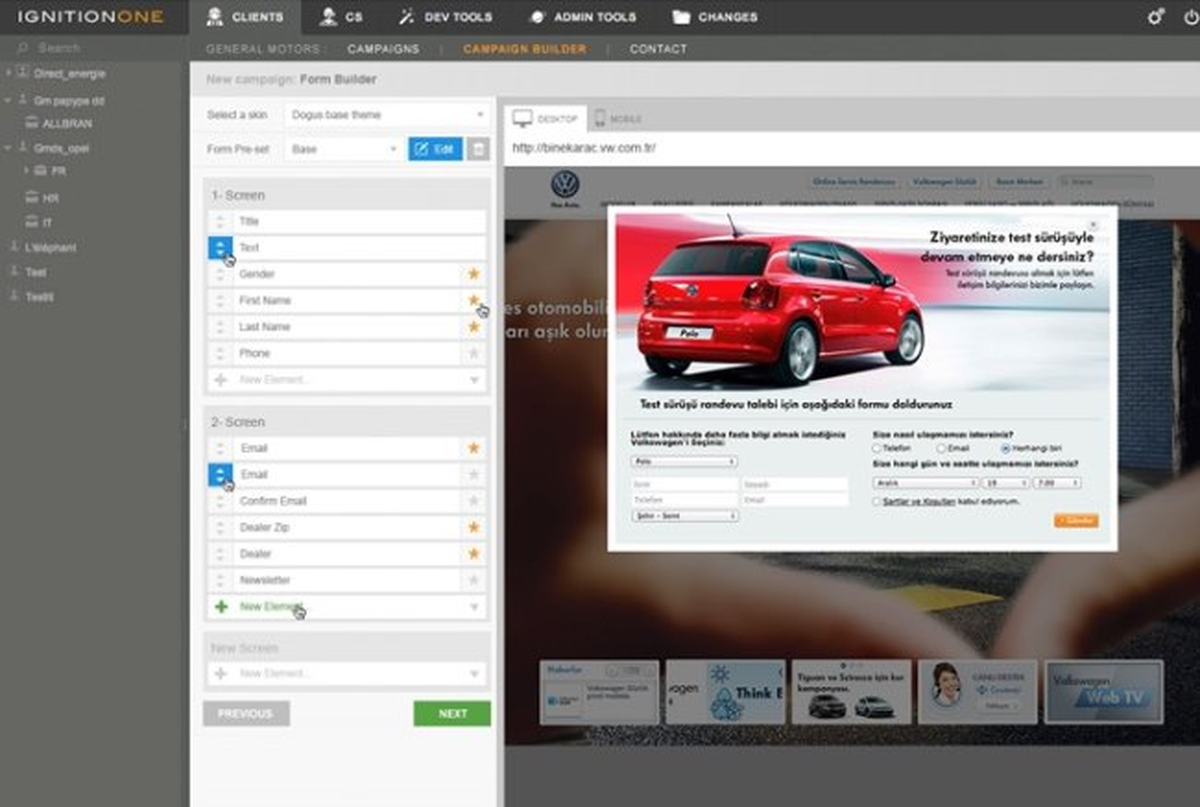
Task: Click the reorder handle beside Last Name
Action: click(x=220, y=327)
